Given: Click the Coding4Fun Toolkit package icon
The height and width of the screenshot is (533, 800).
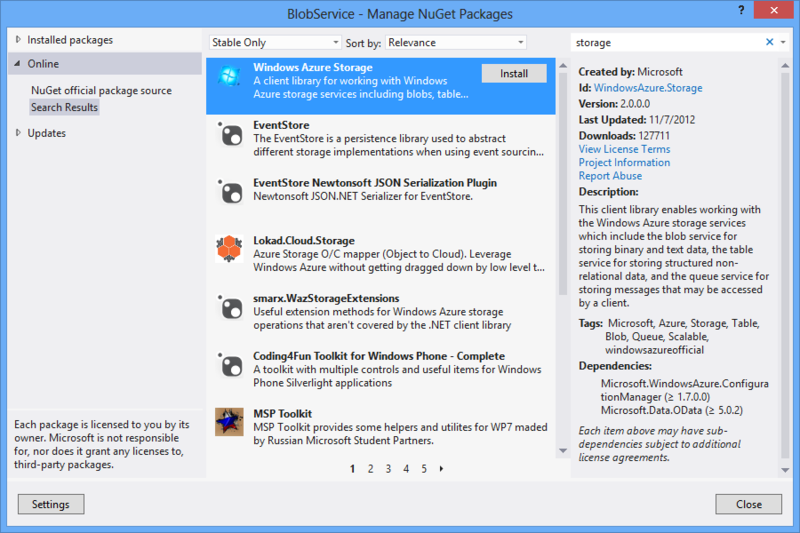Looking at the screenshot, I should tap(230, 365).
